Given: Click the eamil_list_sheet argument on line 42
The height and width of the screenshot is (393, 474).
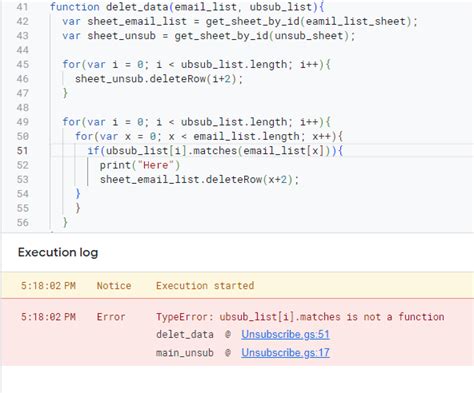Looking at the screenshot, I should click(x=356, y=21).
